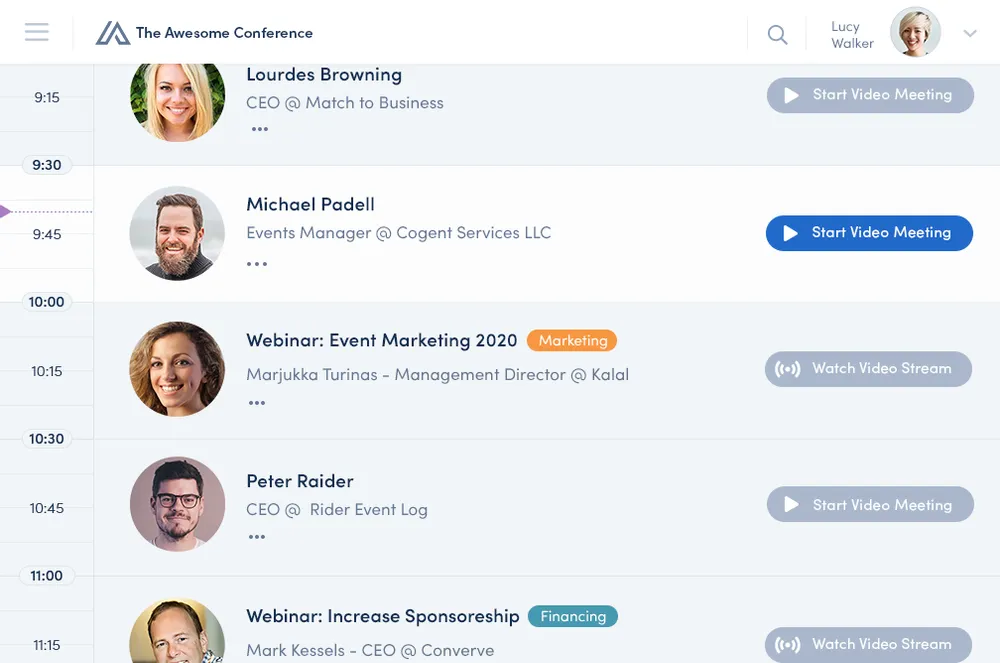Open more options dots under Michael Padell
The height and width of the screenshot is (663, 1000).
point(257,264)
